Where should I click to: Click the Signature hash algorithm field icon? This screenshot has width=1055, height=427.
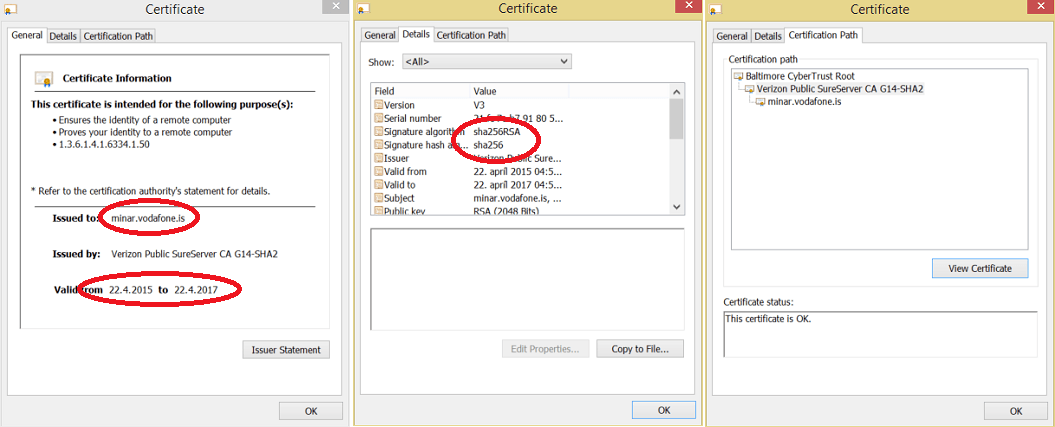(378, 145)
